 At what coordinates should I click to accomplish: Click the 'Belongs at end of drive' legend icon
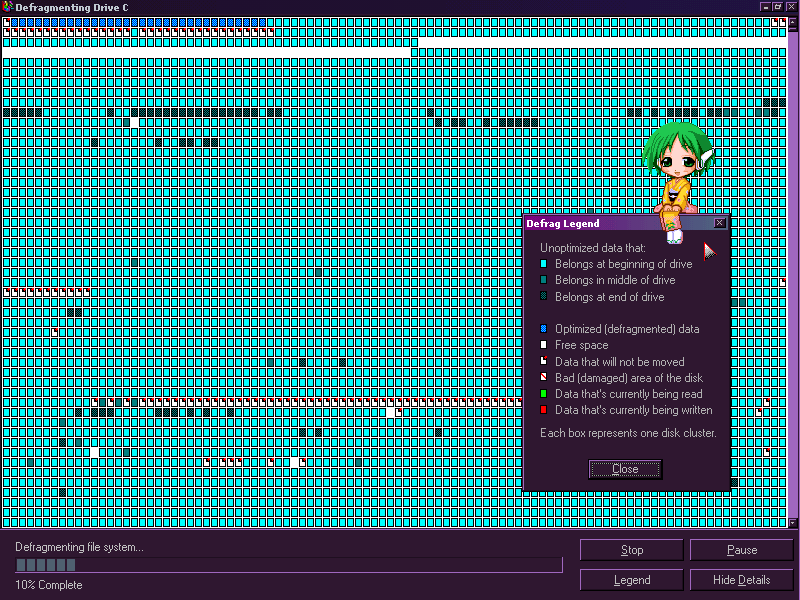(543, 297)
